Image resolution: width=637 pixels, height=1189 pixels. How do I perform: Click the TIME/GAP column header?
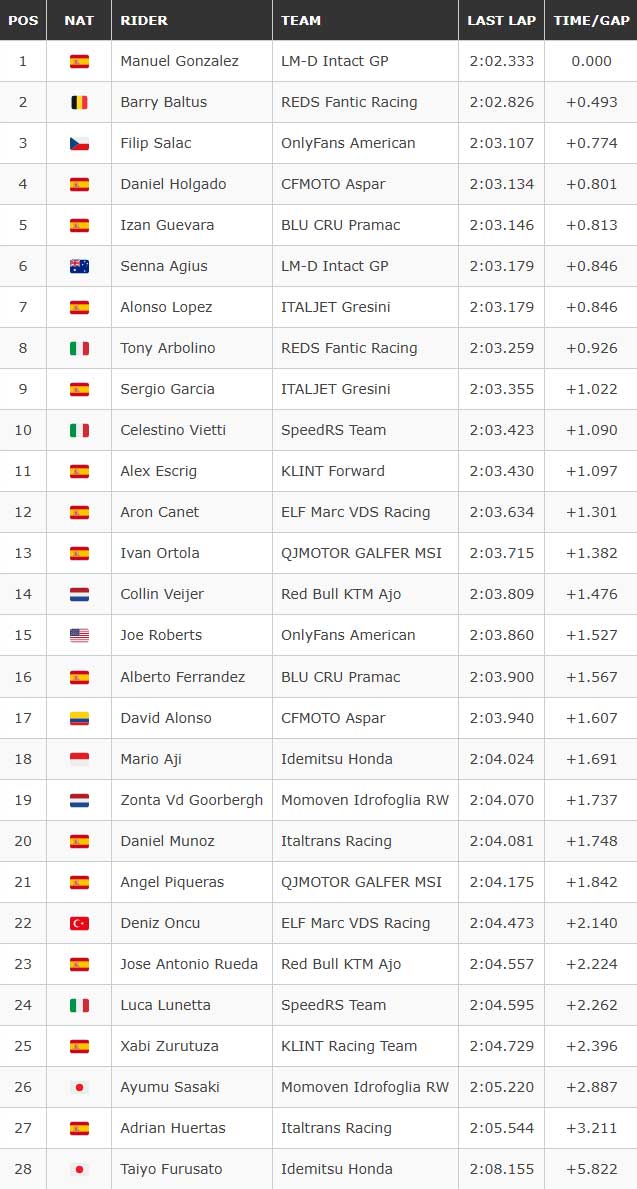592,20
